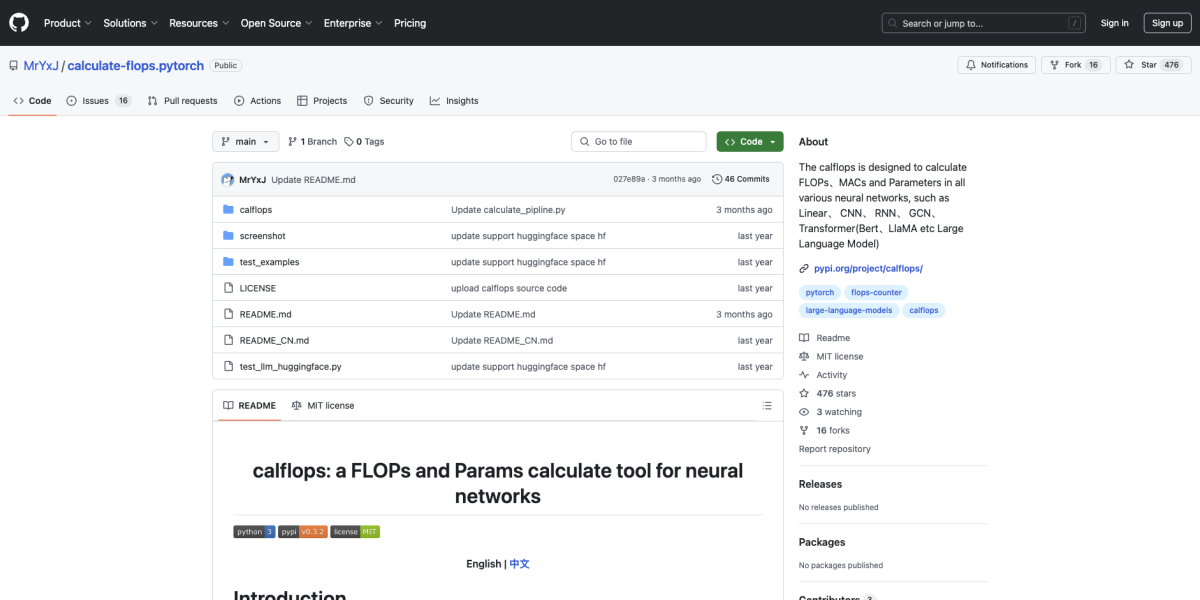Open the Pull requests tab
The height and width of the screenshot is (600, 1200).
tap(182, 101)
